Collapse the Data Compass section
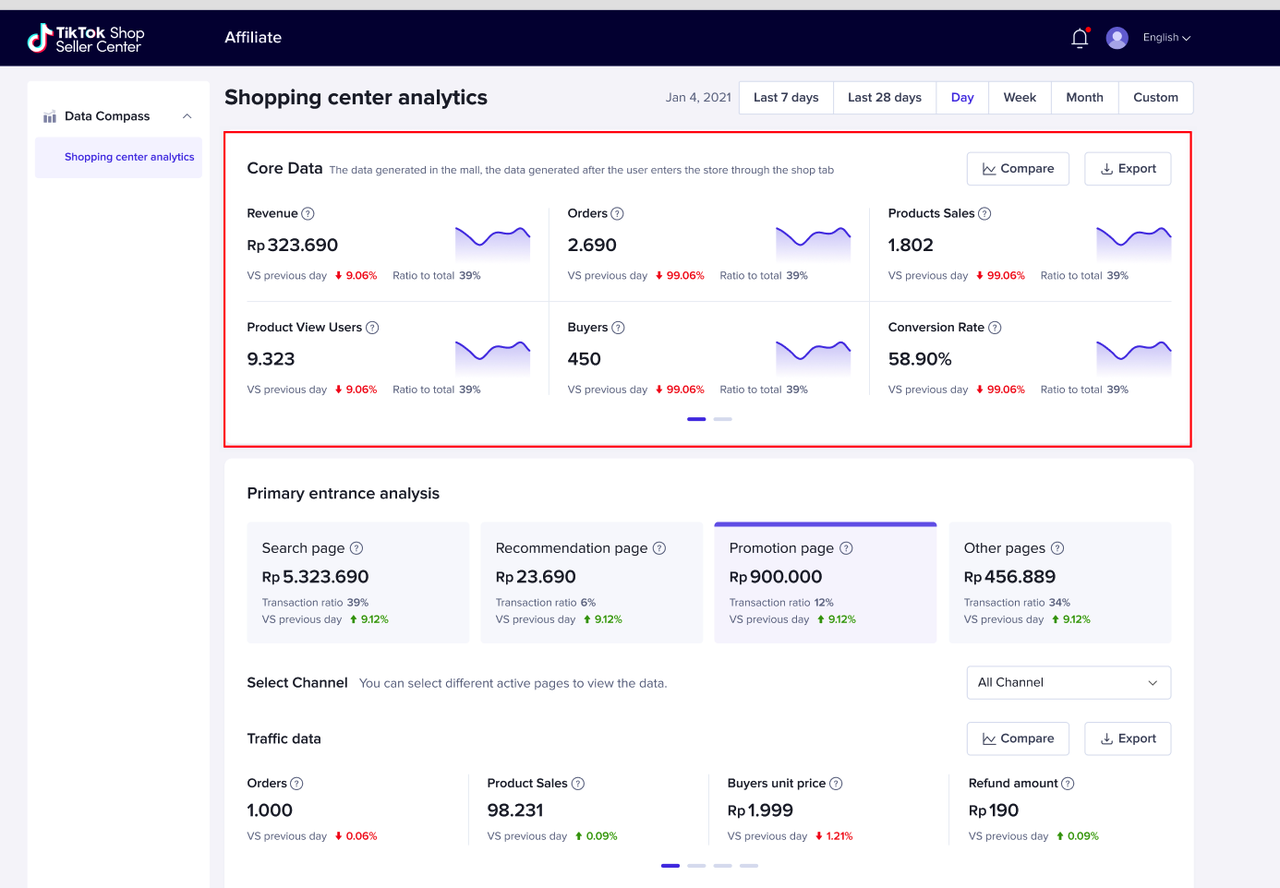Viewport: 1280px width, 888px height. coord(187,117)
